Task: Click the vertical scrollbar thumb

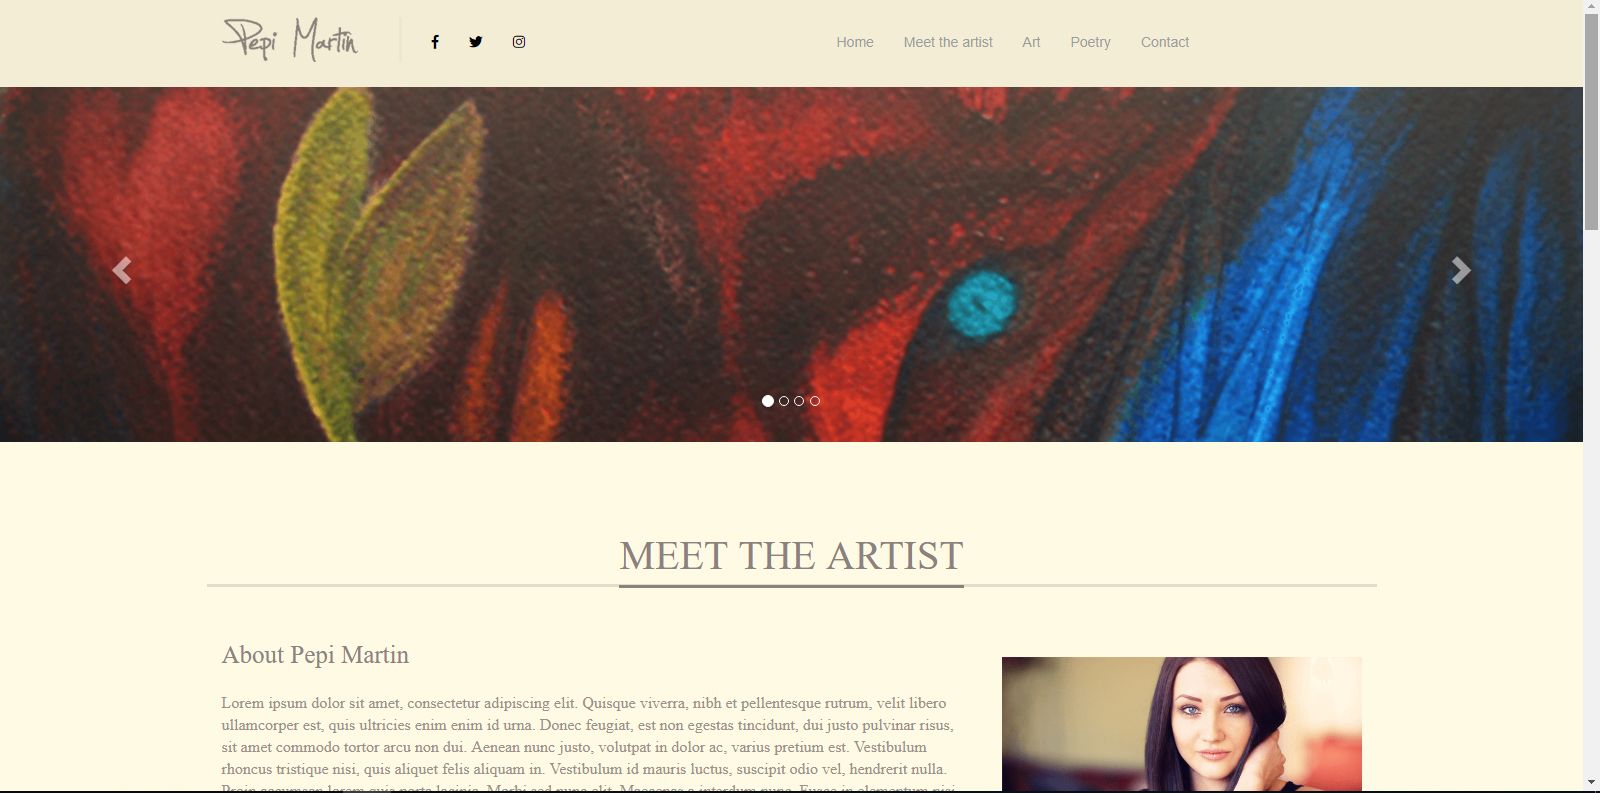Action: [1591, 122]
